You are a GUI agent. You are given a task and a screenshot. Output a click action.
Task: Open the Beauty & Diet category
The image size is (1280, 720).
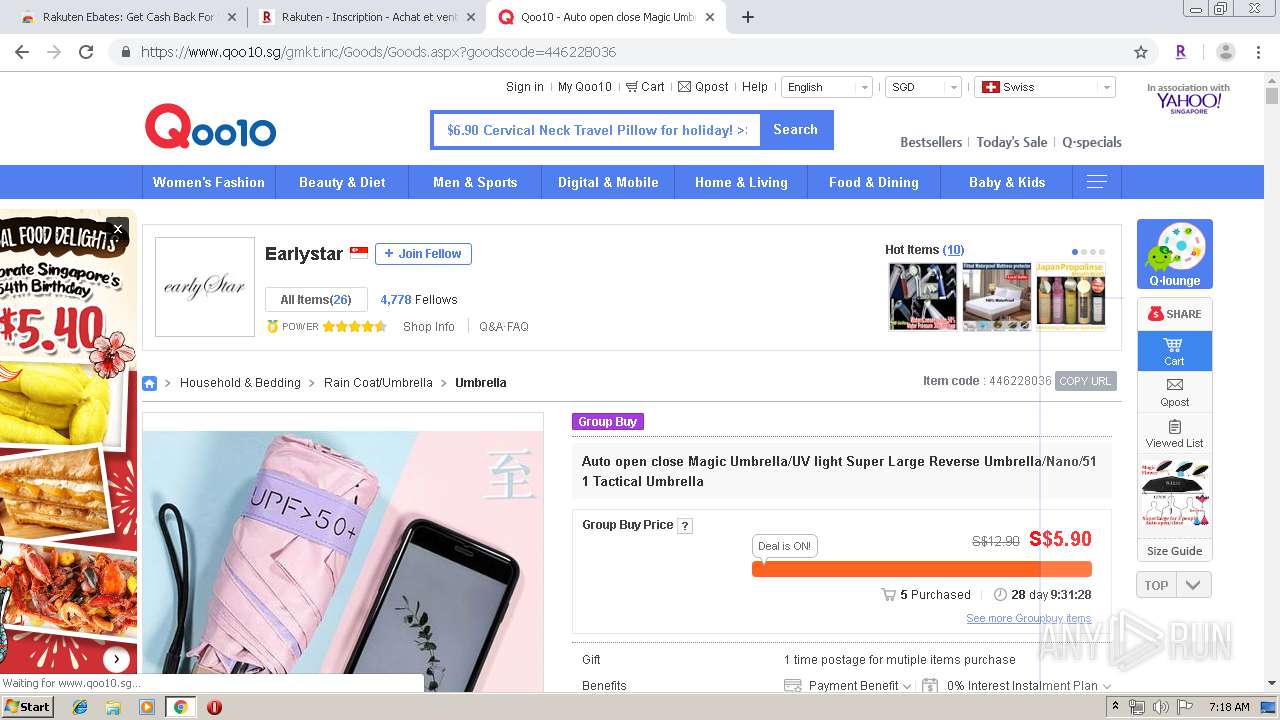(342, 182)
